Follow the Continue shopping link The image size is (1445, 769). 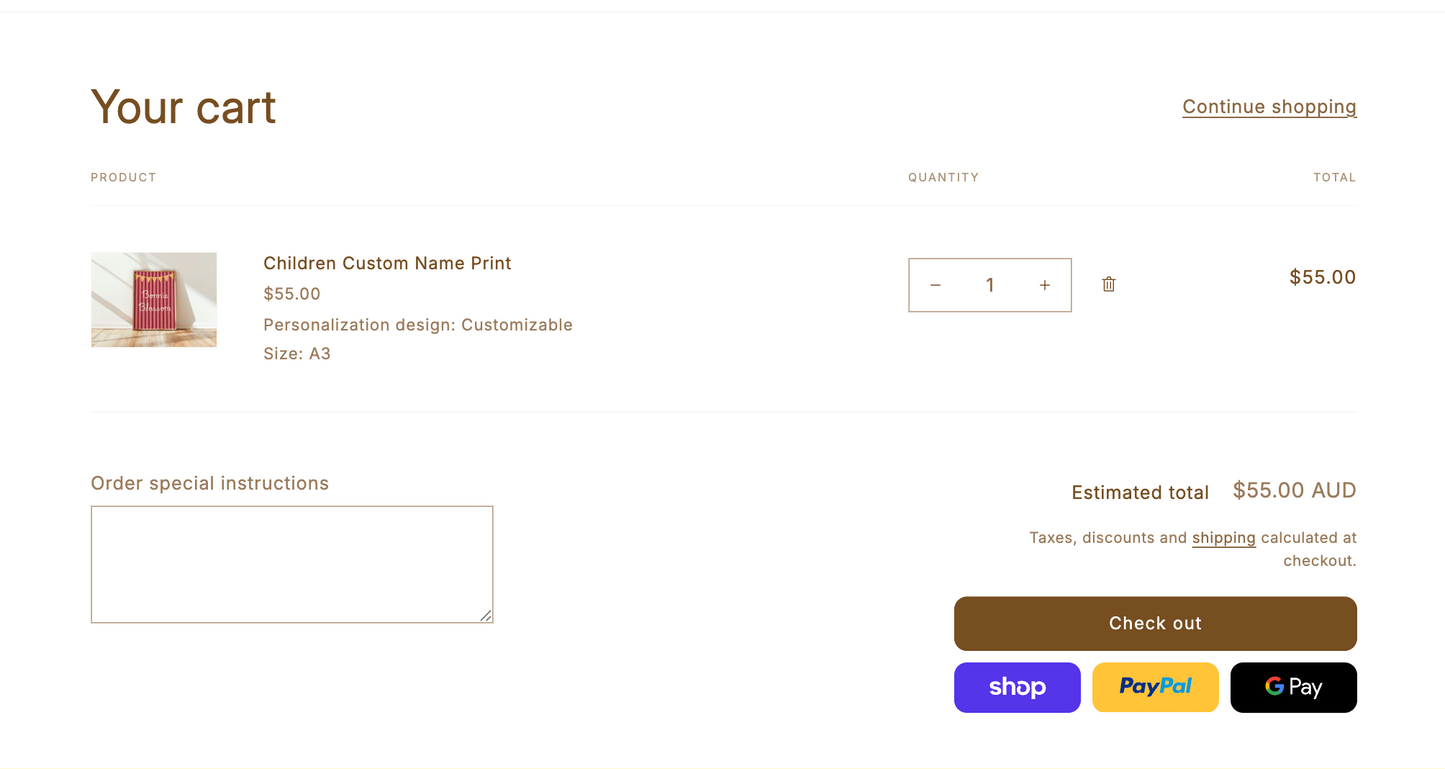(x=1269, y=107)
